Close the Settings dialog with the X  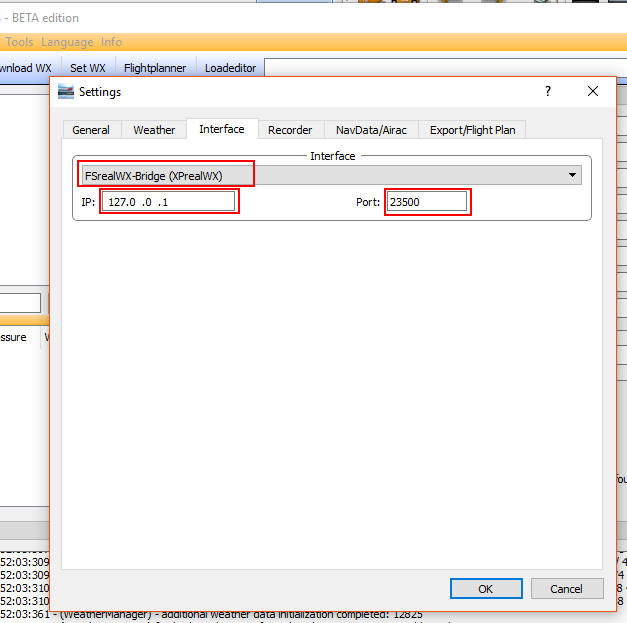pos(593,92)
